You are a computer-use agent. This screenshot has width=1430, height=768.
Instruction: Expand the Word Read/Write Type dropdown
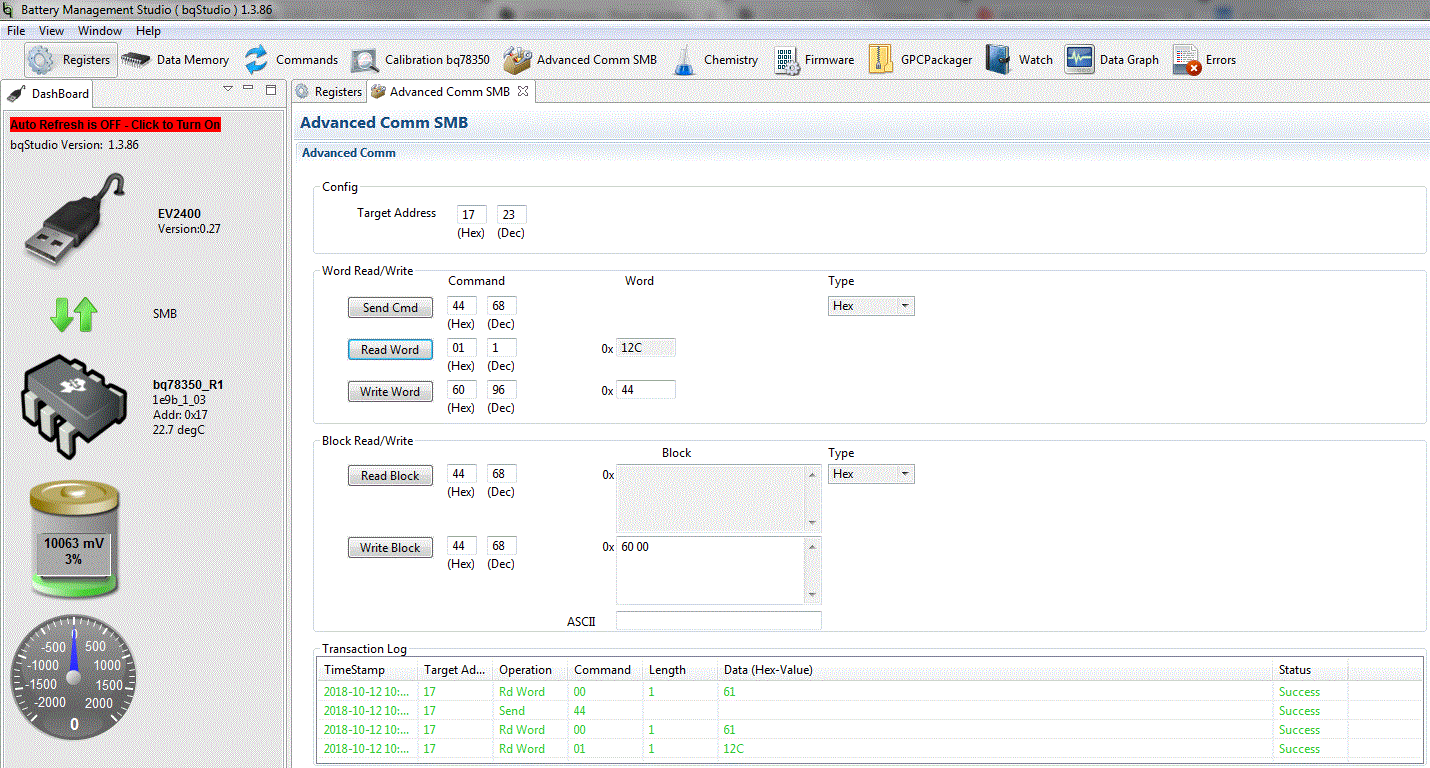[x=871, y=306]
